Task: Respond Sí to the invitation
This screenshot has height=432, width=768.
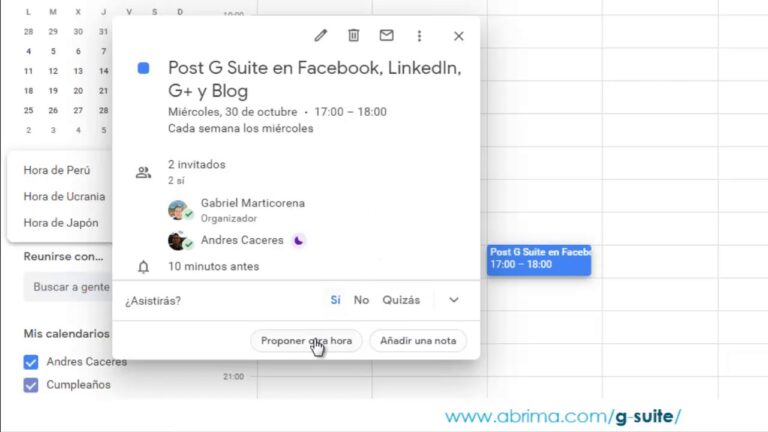Action: 336,300
